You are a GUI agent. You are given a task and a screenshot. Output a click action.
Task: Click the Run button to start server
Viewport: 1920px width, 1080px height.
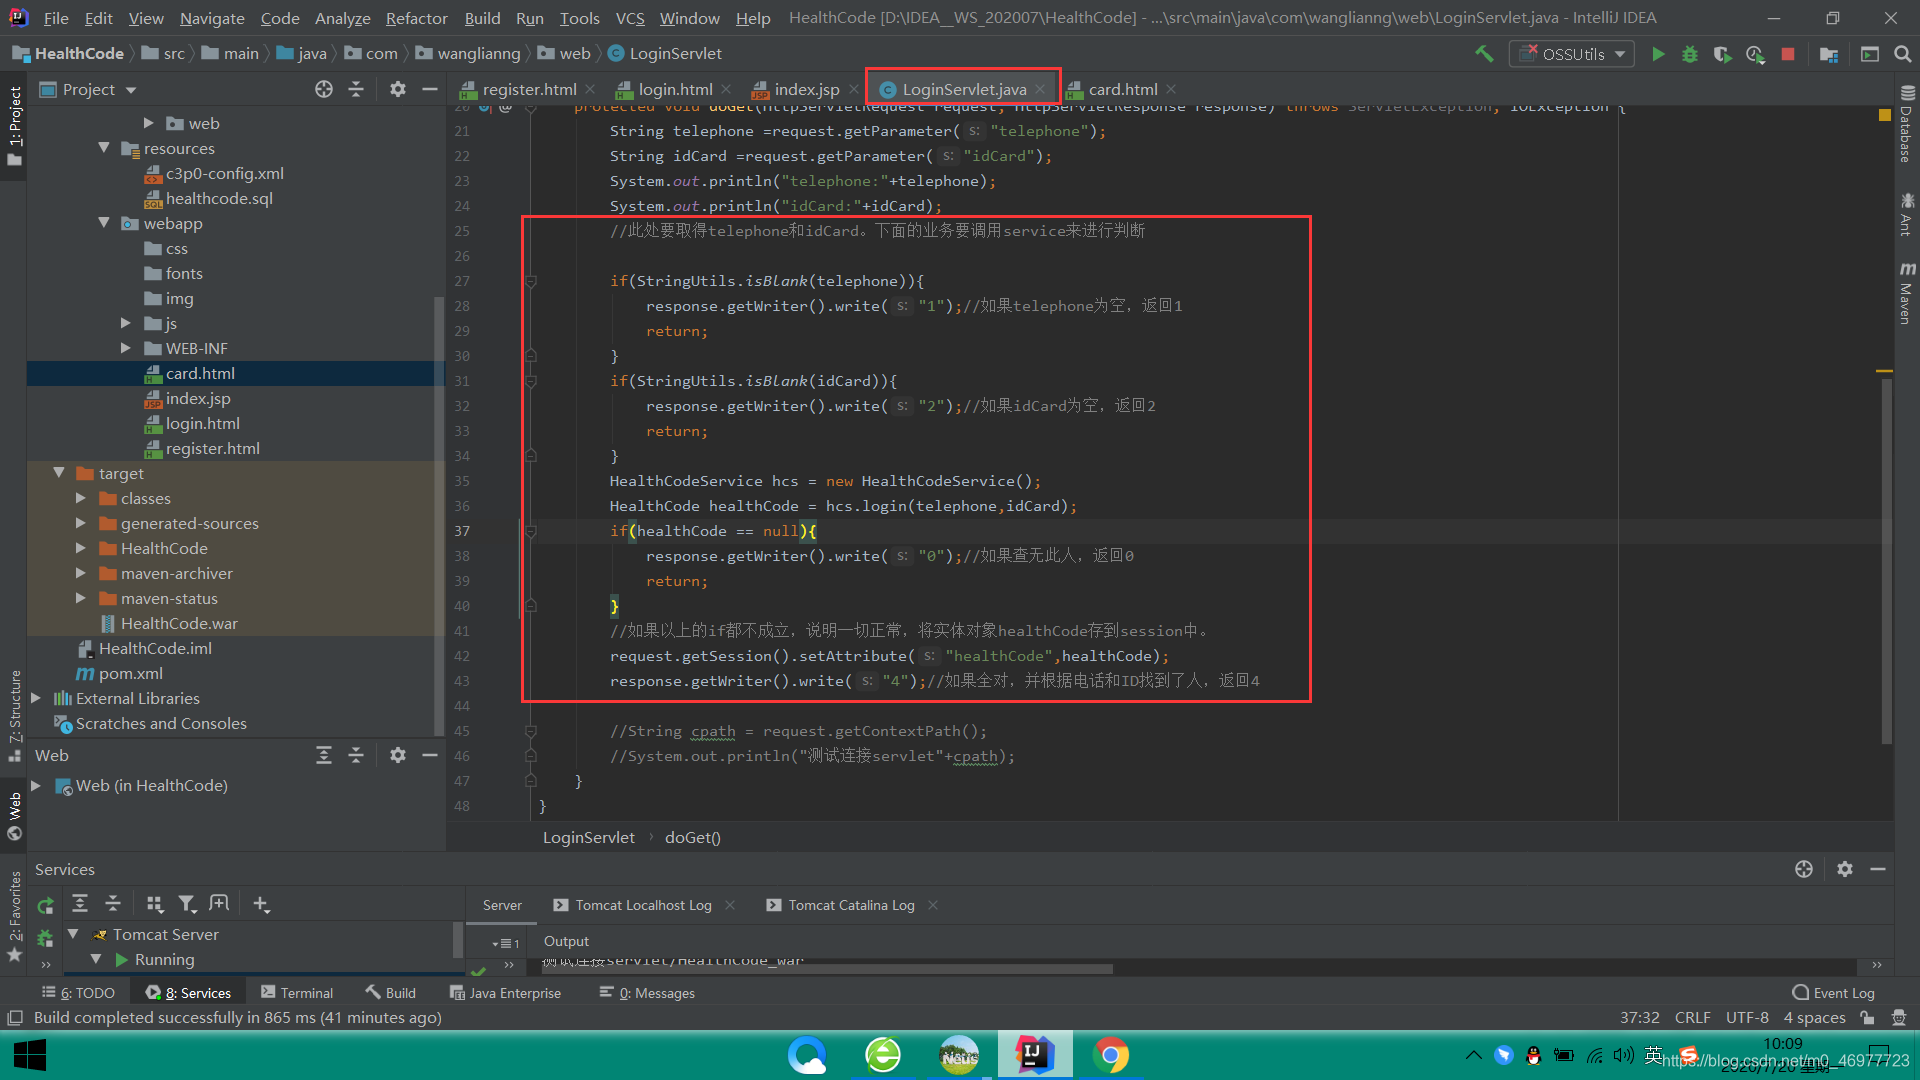[1658, 53]
